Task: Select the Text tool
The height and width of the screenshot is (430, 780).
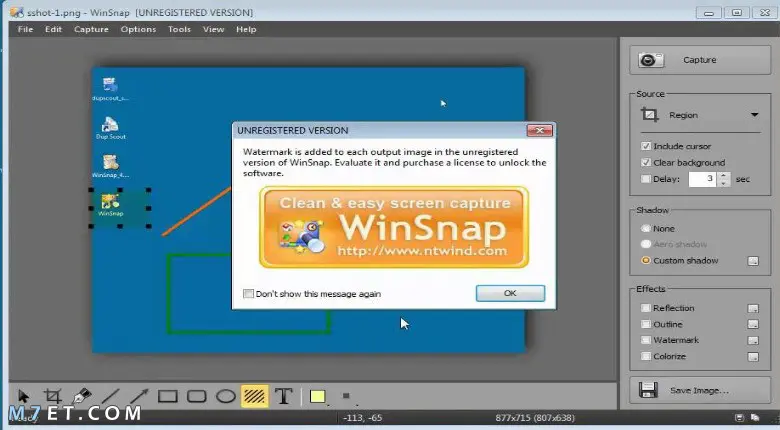Action: tap(284, 397)
